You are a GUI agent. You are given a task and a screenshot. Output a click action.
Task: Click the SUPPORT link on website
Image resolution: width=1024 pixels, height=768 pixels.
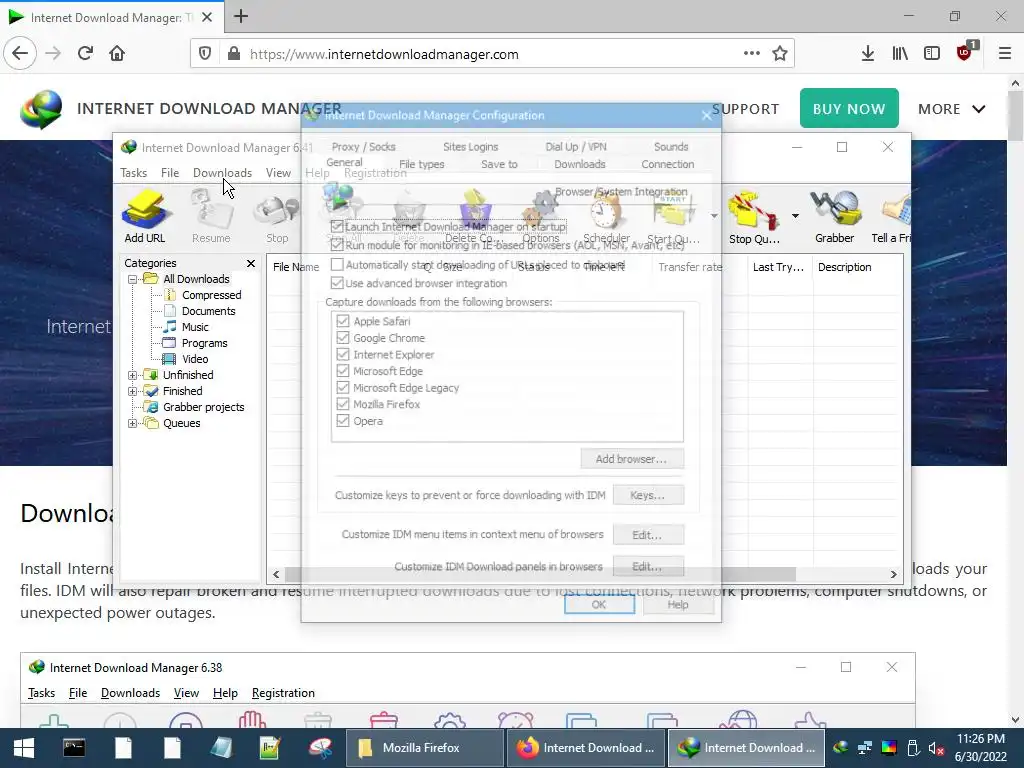coord(745,109)
